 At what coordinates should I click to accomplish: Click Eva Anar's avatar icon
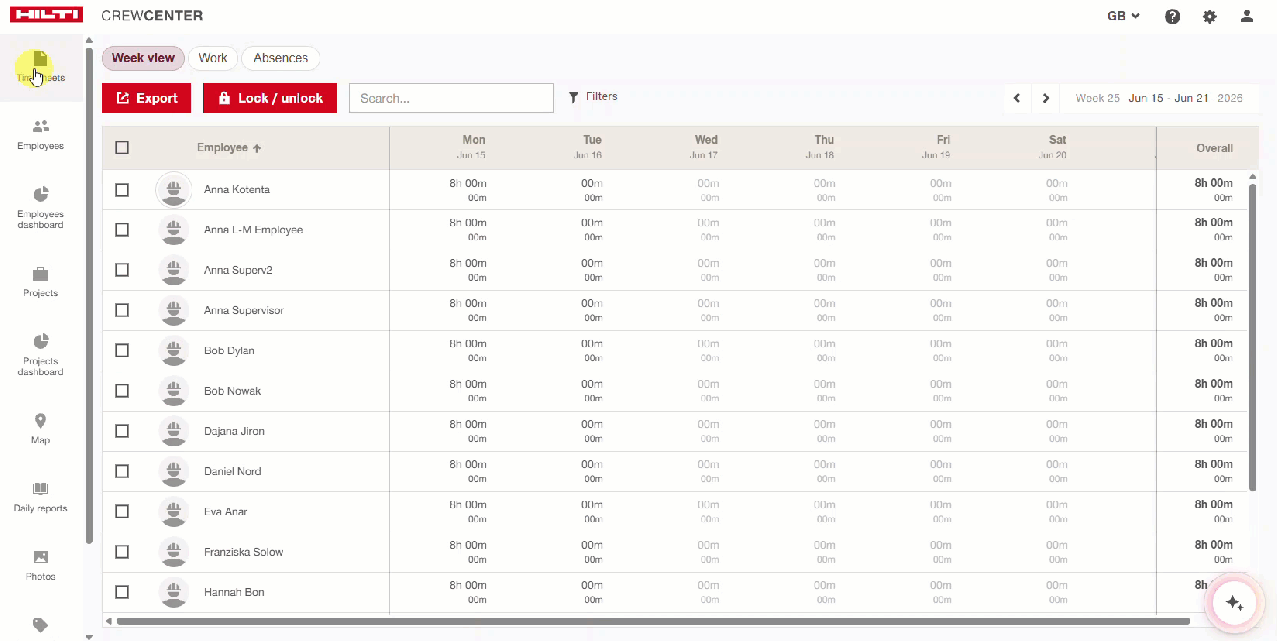(x=174, y=511)
